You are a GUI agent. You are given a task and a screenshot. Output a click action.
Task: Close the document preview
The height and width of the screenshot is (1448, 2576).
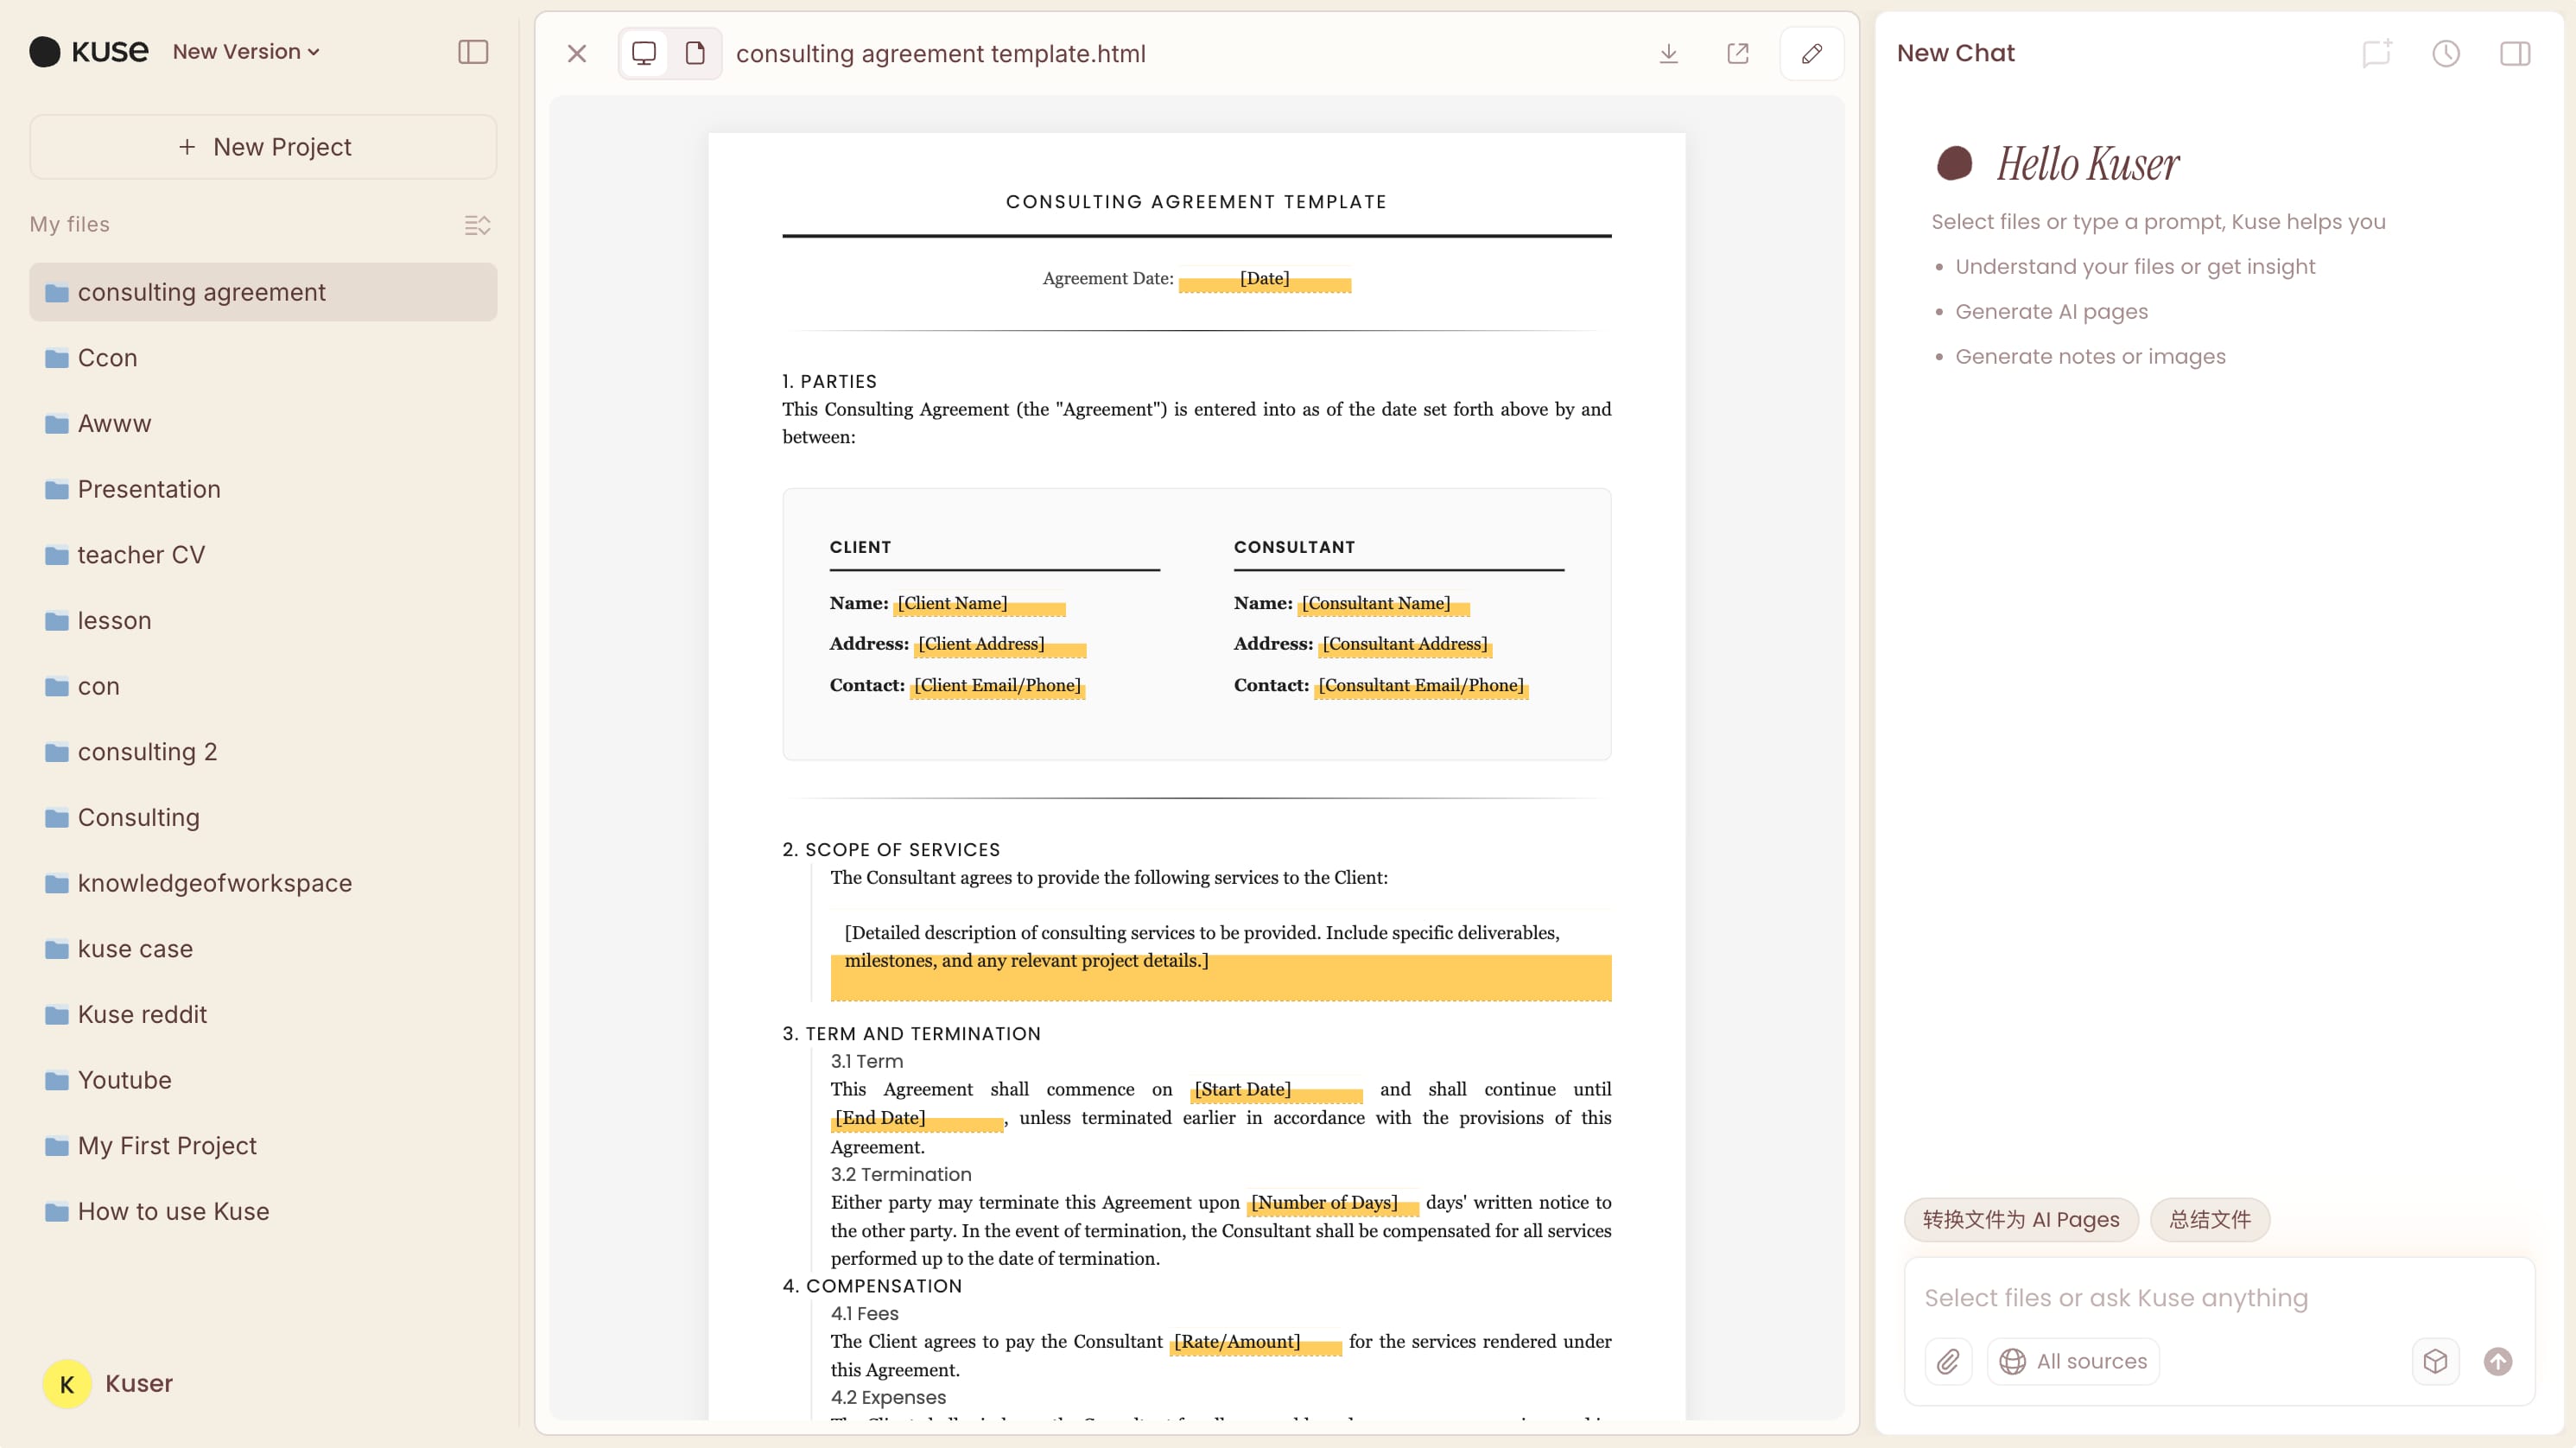click(577, 53)
